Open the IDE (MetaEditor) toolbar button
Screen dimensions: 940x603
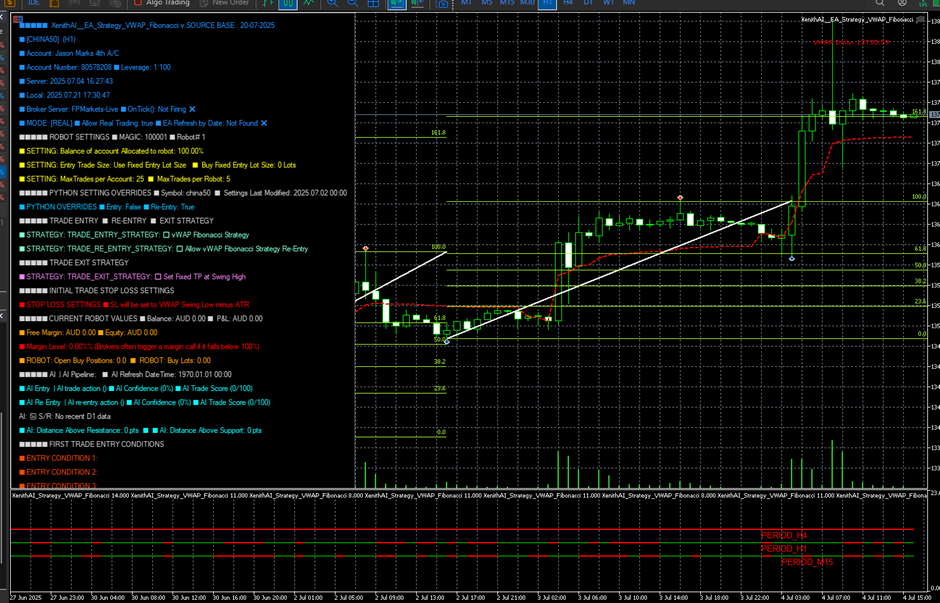(34, 2)
